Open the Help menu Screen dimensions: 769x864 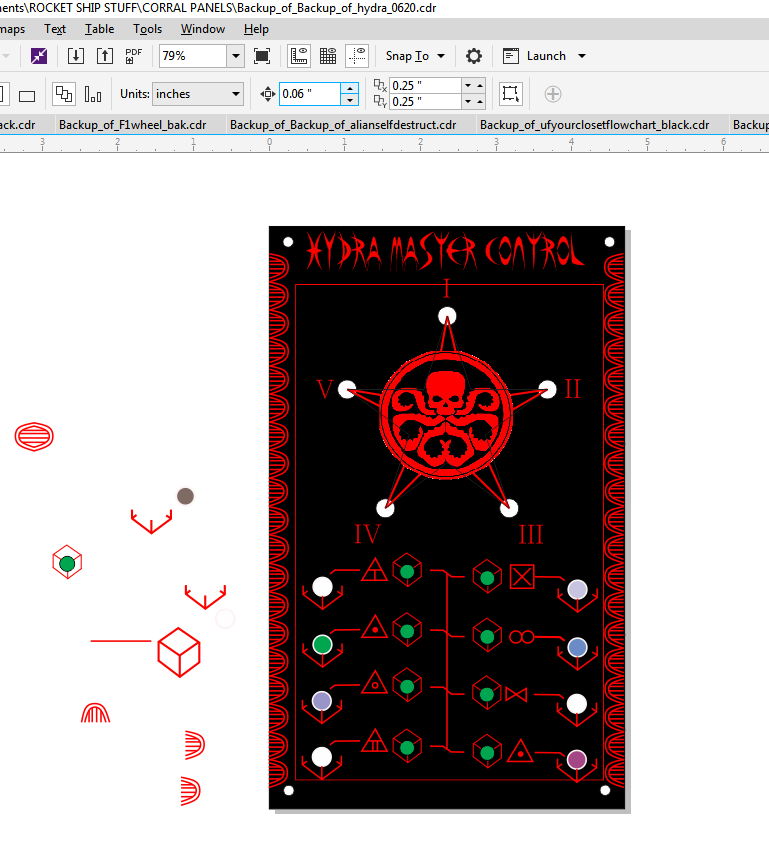[x=256, y=29]
